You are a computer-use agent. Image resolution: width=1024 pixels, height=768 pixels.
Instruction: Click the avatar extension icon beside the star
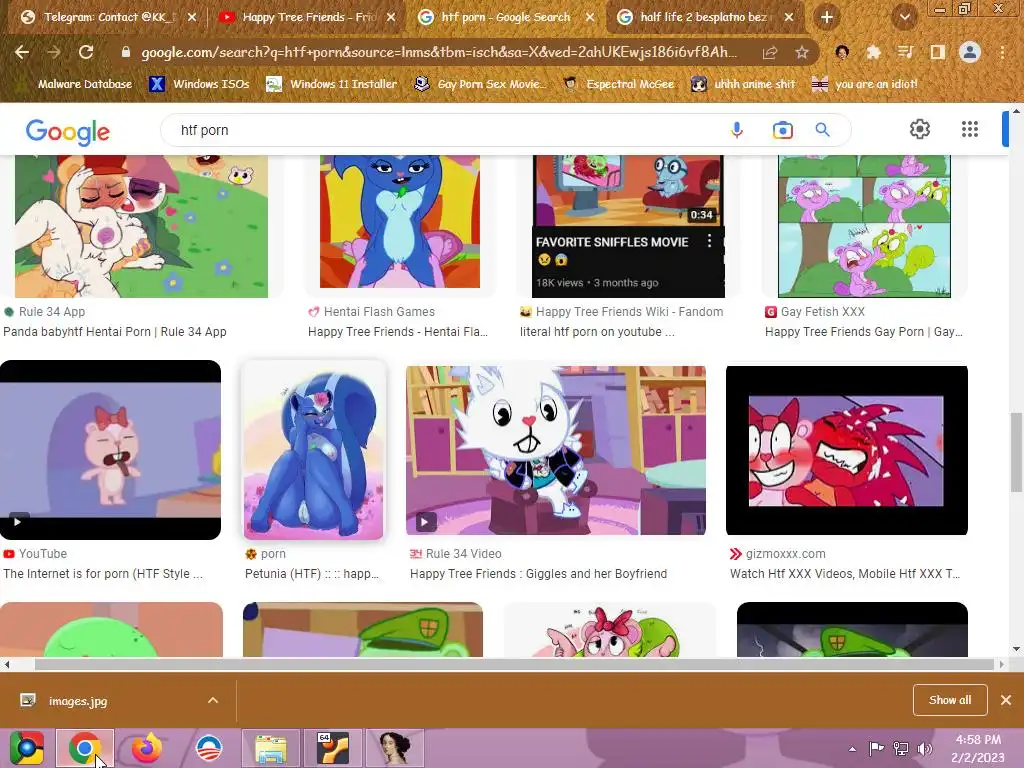[842, 52]
